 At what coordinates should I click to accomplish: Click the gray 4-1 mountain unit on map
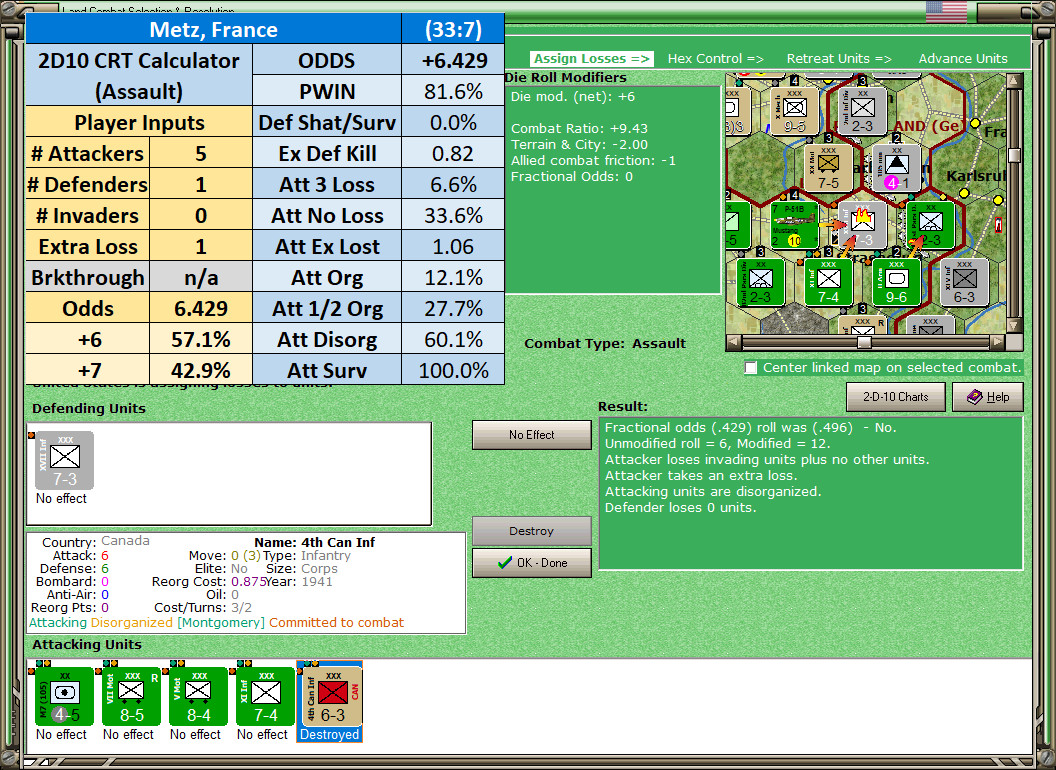pyautogui.click(x=896, y=168)
